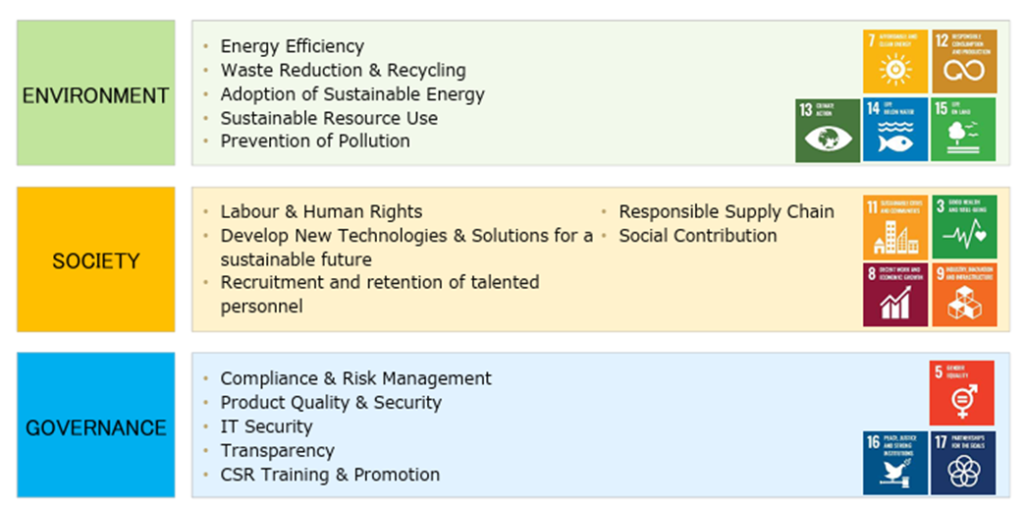Screen dimensions: 1024x509
Task: Click the SDG 5 Gender Equality icon
Action: tap(962, 393)
